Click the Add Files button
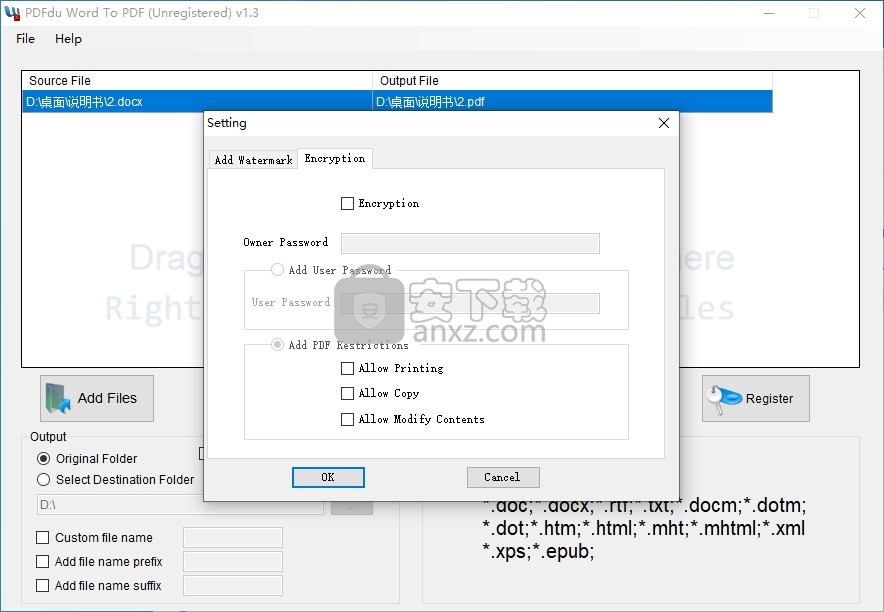The image size is (884, 612). [x=96, y=398]
